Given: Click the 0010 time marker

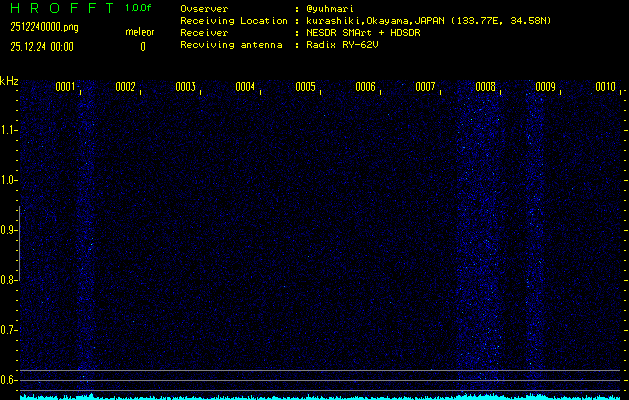Looking at the screenshot, I should click(605, 87).
